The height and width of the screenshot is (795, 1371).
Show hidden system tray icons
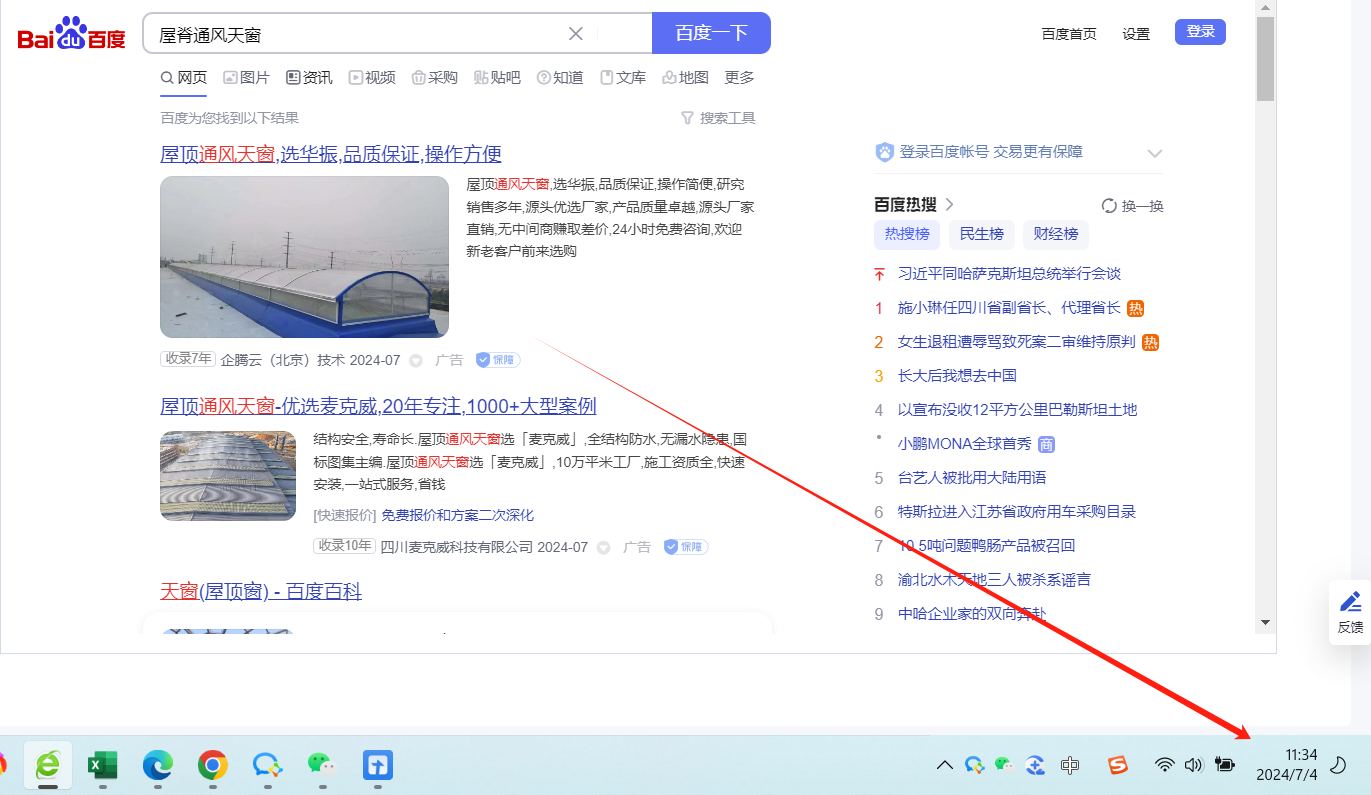[x=944, y=766]
